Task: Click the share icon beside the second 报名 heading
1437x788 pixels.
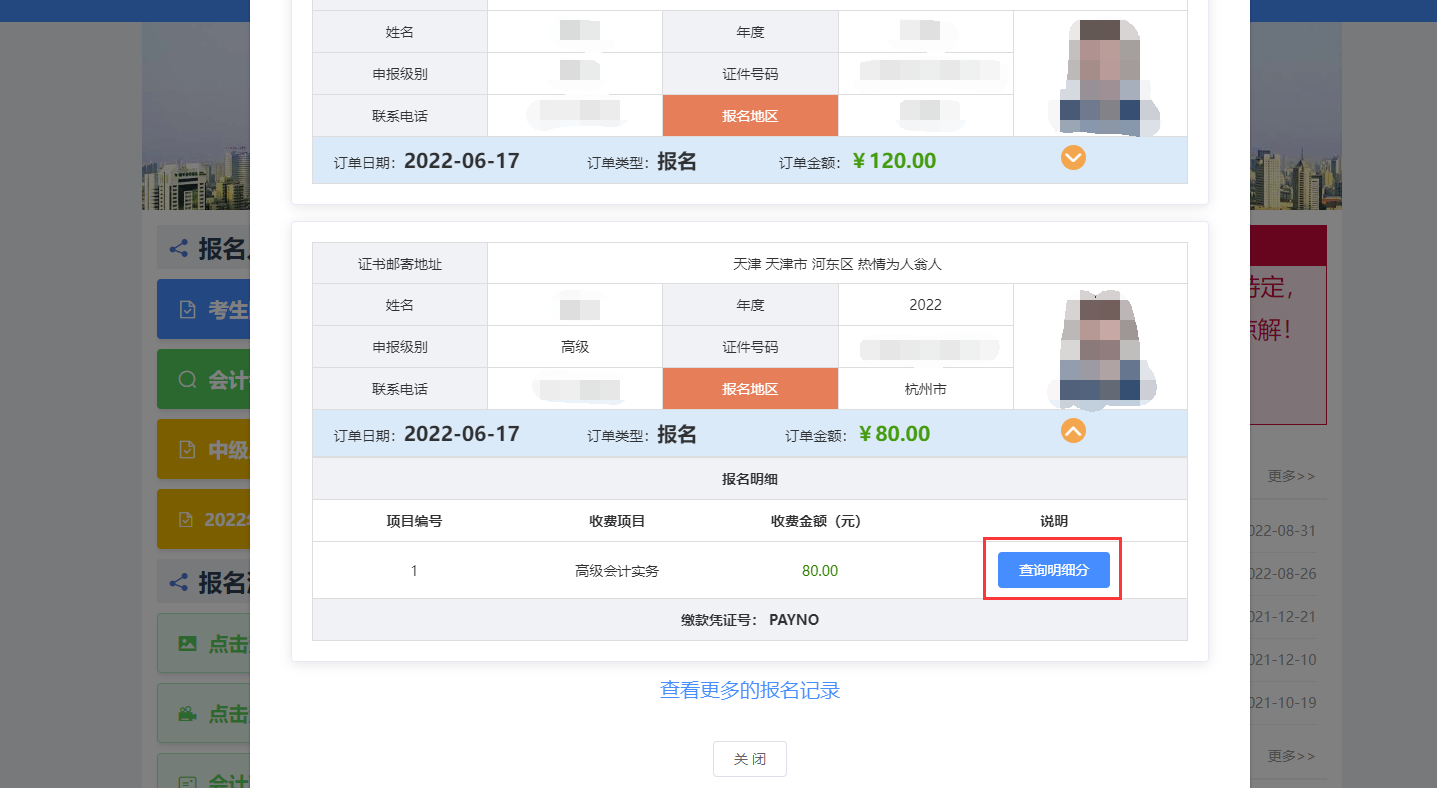Action: coord(178,582)
